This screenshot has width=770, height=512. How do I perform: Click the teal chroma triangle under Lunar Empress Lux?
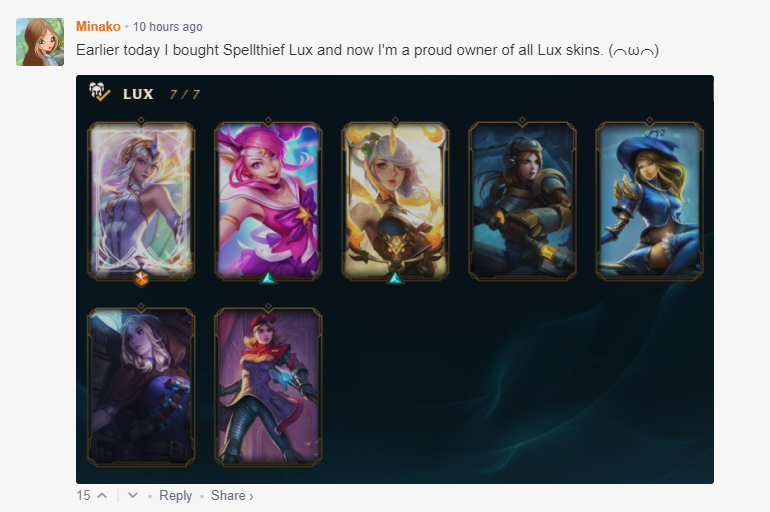[395, 277]
